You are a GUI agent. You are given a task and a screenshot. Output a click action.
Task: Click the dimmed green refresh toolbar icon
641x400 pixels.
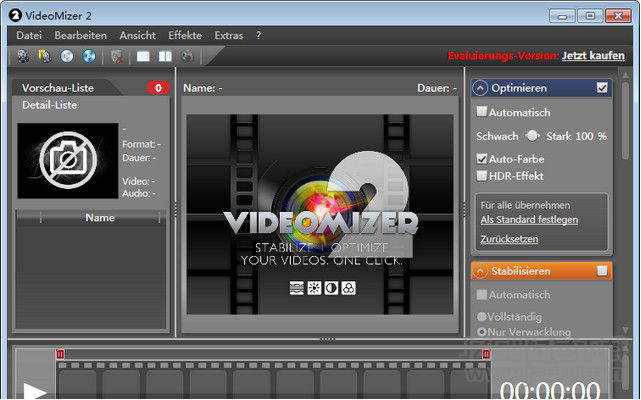pos(187,56)
